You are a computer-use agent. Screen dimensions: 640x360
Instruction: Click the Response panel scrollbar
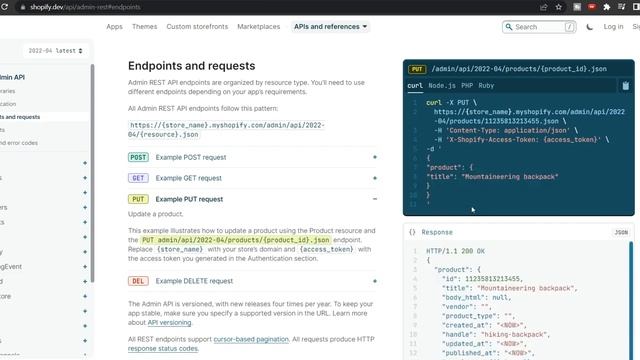pyautogui.click(x=631, y=300)
